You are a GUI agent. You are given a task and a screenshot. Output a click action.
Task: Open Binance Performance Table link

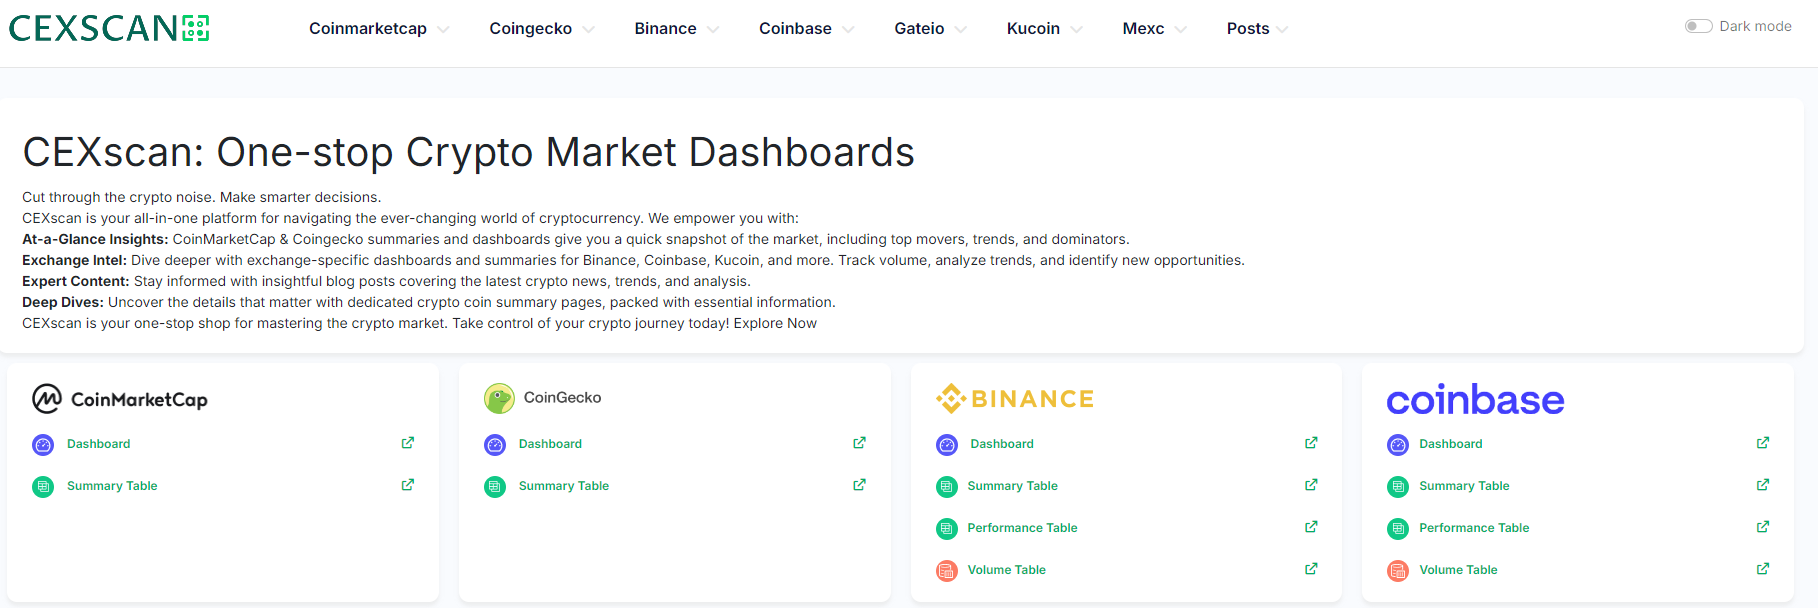[1022, 528]
